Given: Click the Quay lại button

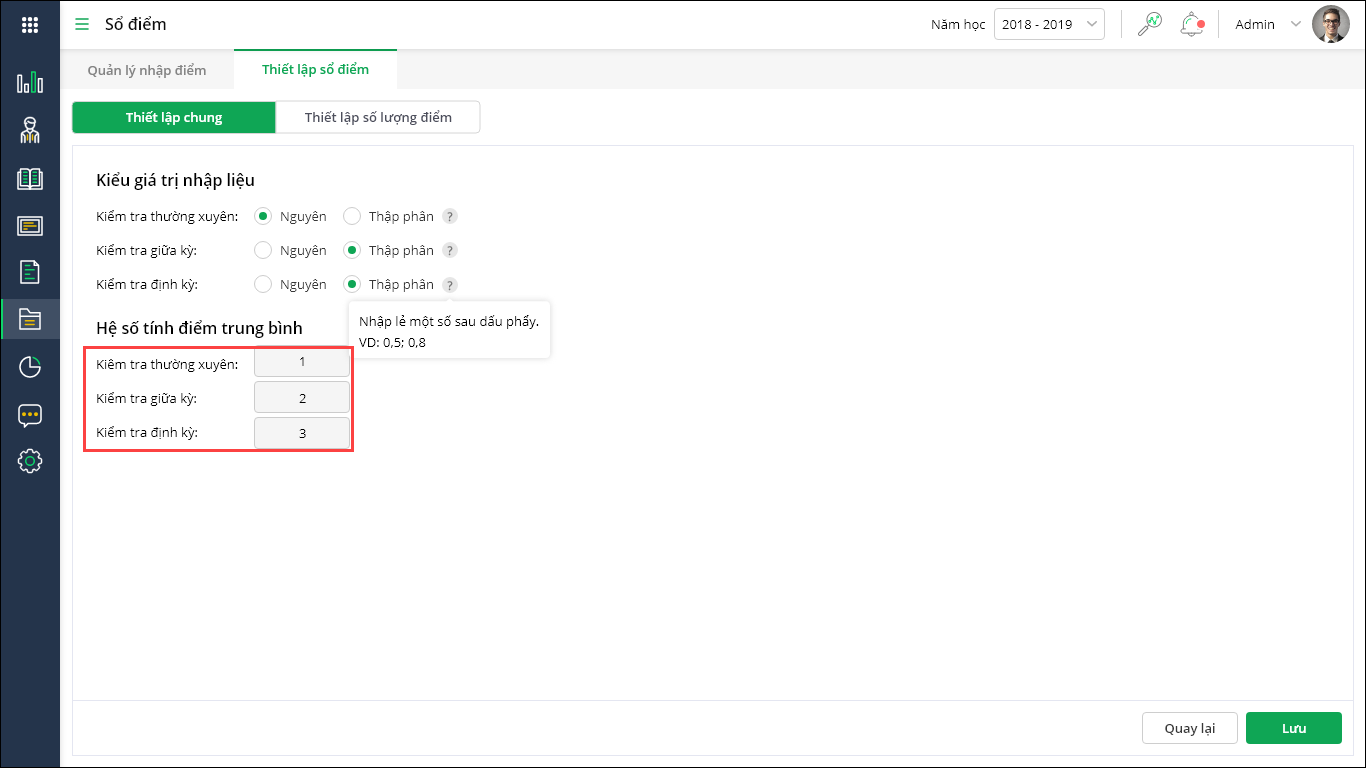Looking at the screenshot, I should (1190, 728).
